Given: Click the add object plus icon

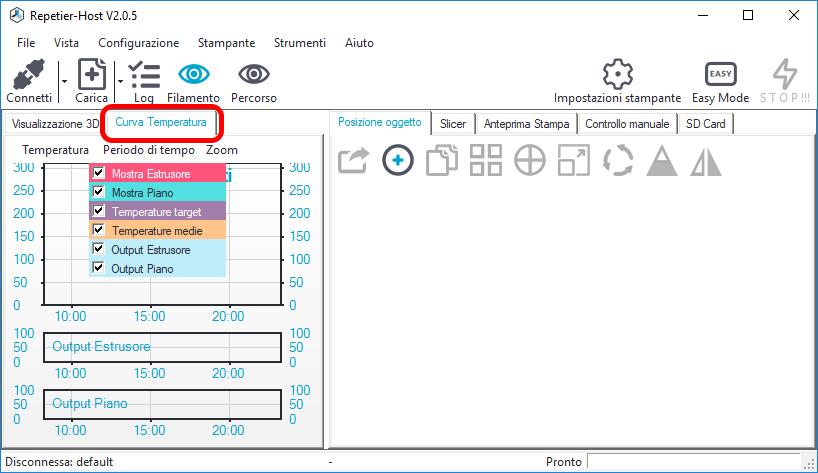Looking at the screenshot, I should (x=398, y=160).
